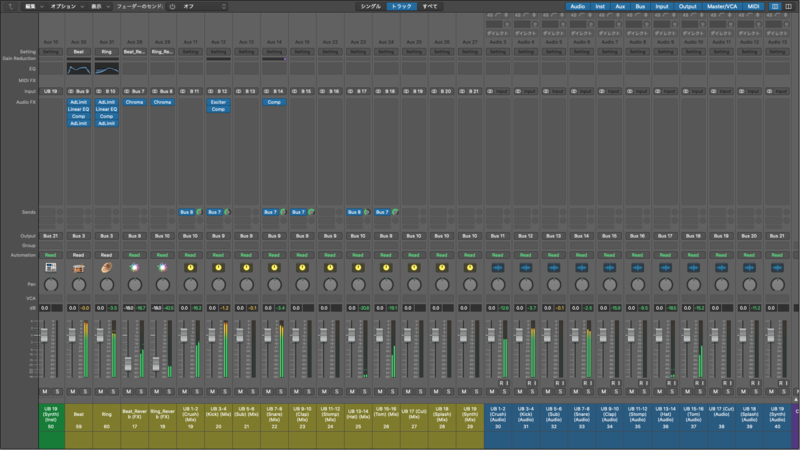Open the Bus 11 output menu on UB 1-2 (Crush) Audio

tap(497, 236)
